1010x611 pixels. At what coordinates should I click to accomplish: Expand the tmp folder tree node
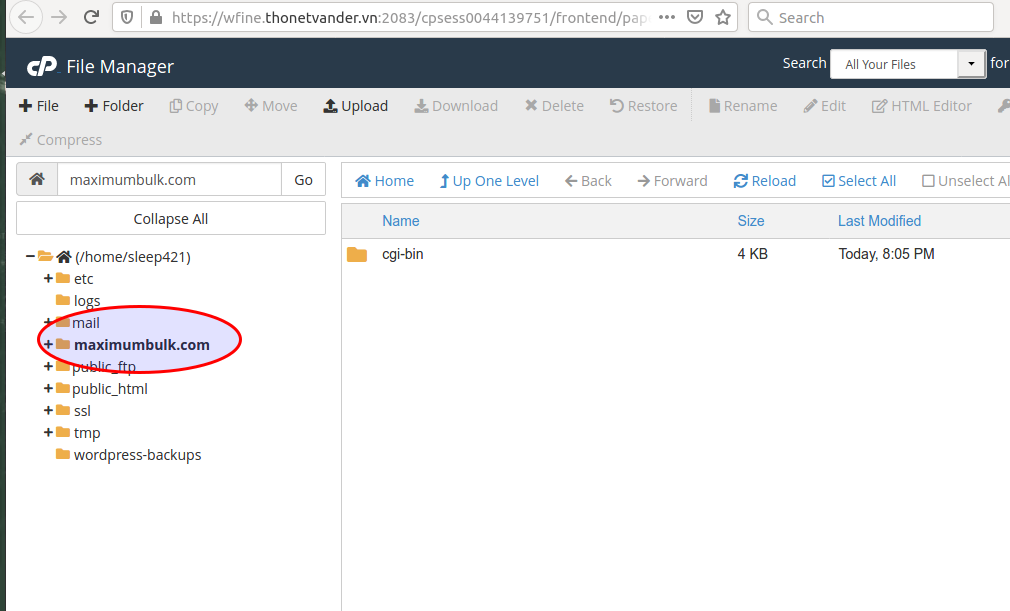pos(48,432)
